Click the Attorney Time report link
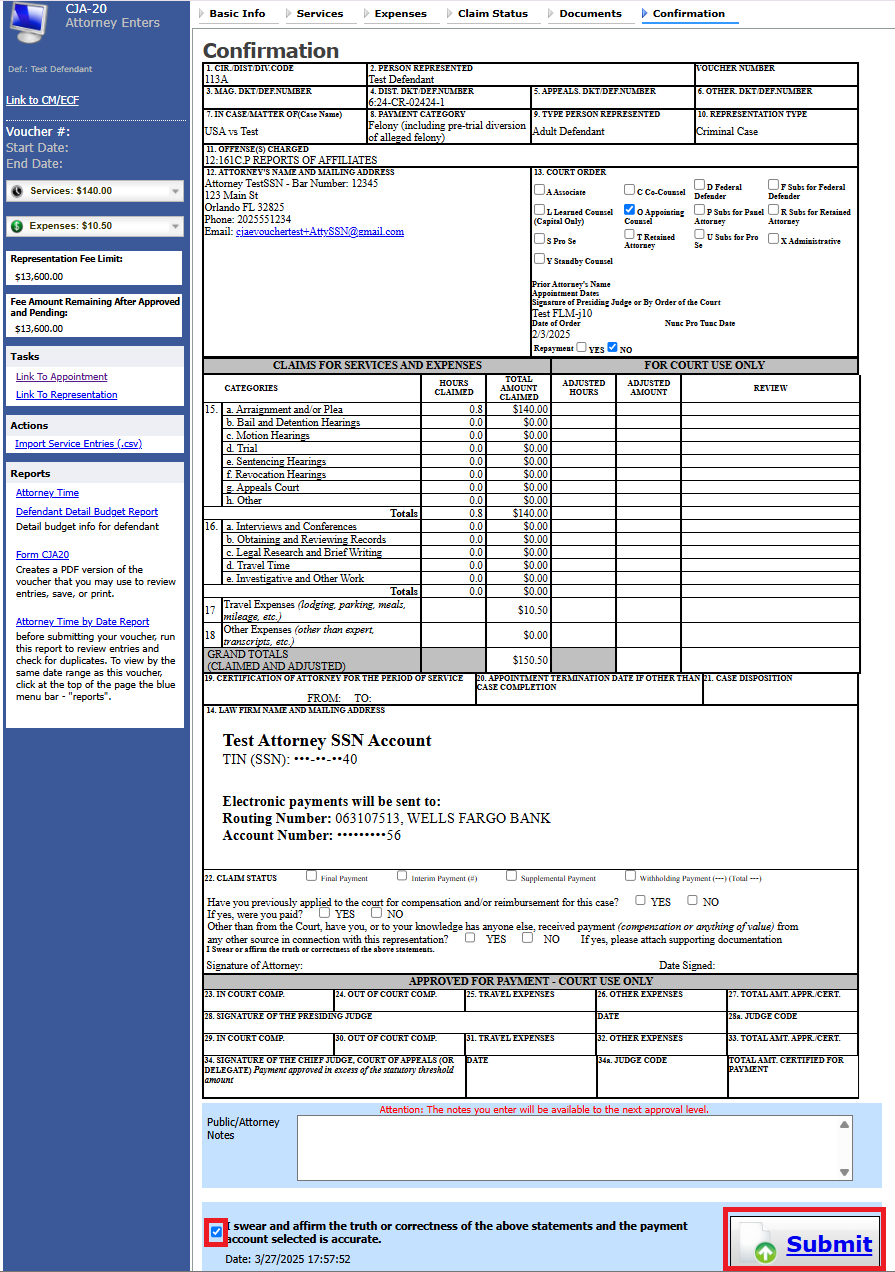The height and width of the screenshot is (1272, 895). click(46, 492)
